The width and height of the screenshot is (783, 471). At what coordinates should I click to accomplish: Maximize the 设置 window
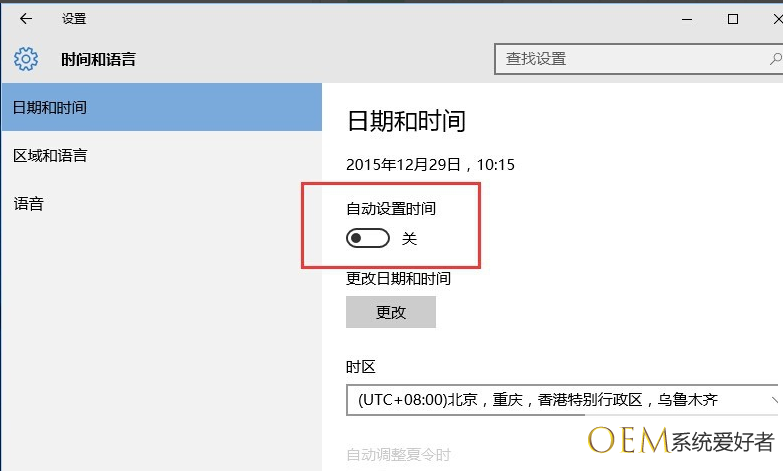[x=733, y=18]
